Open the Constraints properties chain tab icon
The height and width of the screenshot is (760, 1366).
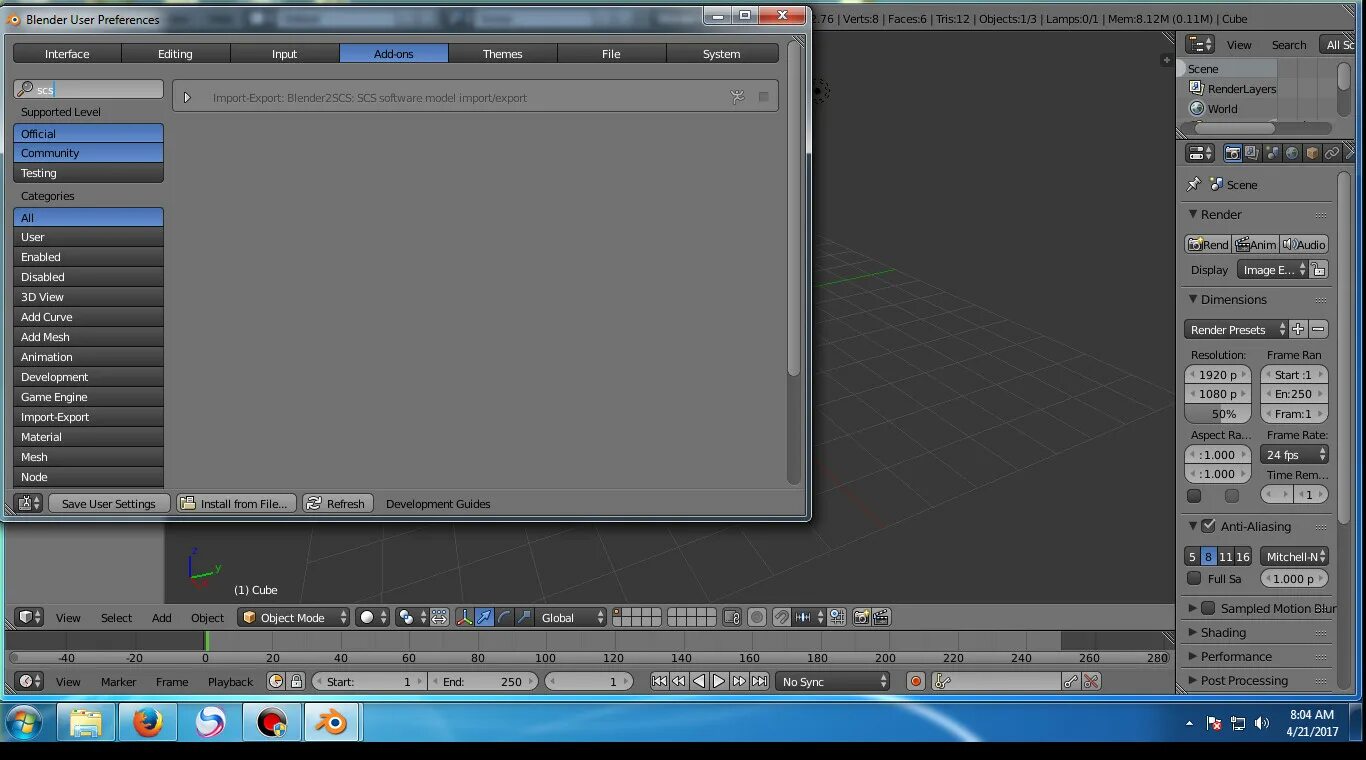(x=1332, y=153)
